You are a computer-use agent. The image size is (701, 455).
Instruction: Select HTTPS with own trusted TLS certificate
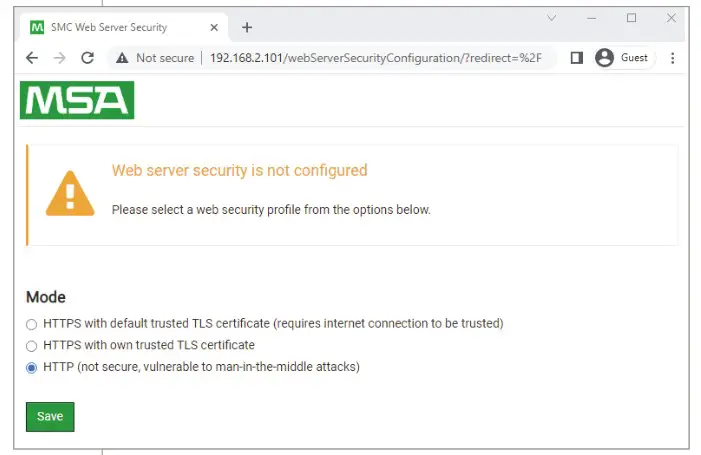click(32, 346)
